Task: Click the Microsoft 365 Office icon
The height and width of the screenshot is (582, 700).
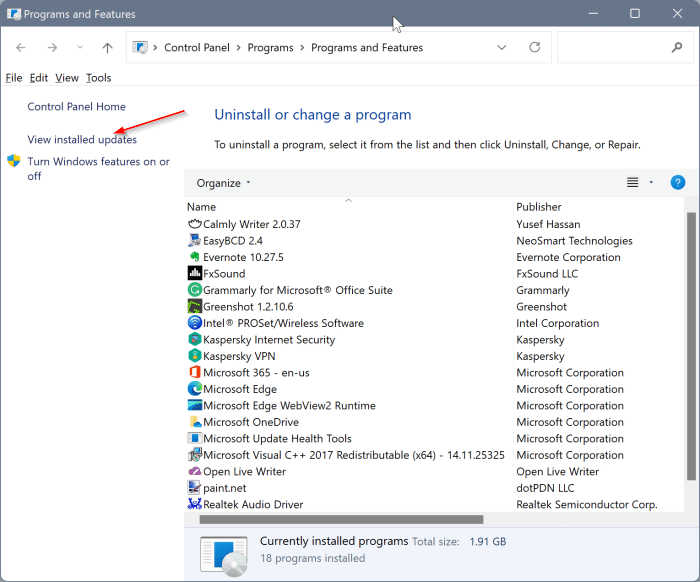Action: tap(195, 373)
